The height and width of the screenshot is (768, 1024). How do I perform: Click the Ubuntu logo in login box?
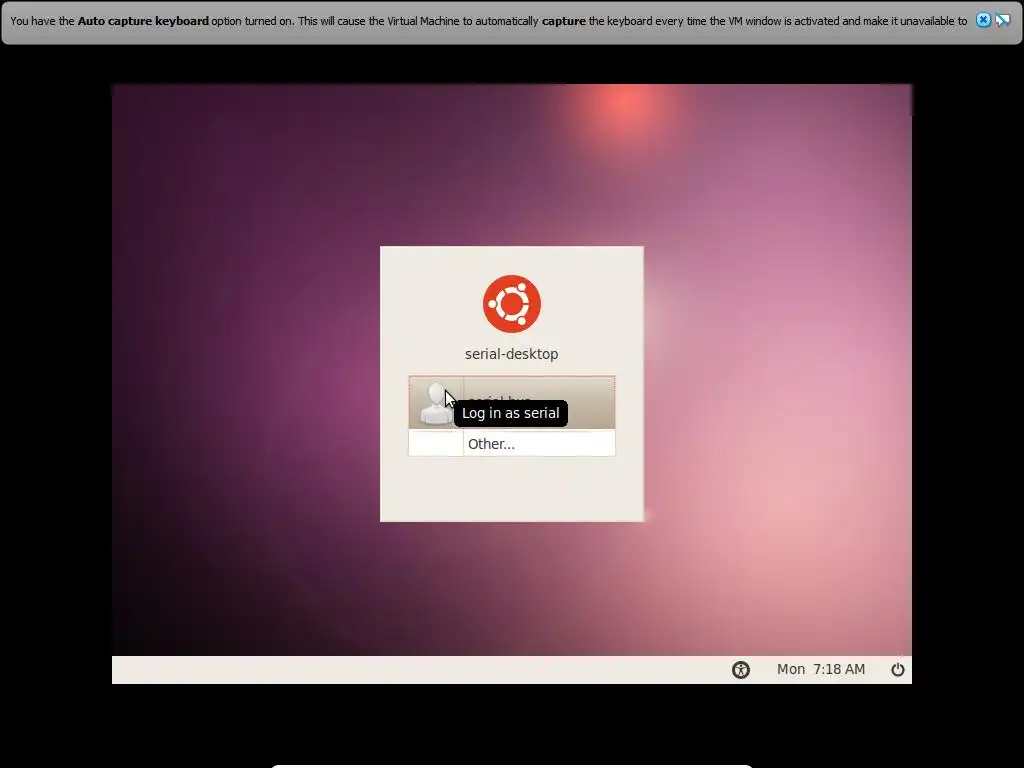click(512, 304)
